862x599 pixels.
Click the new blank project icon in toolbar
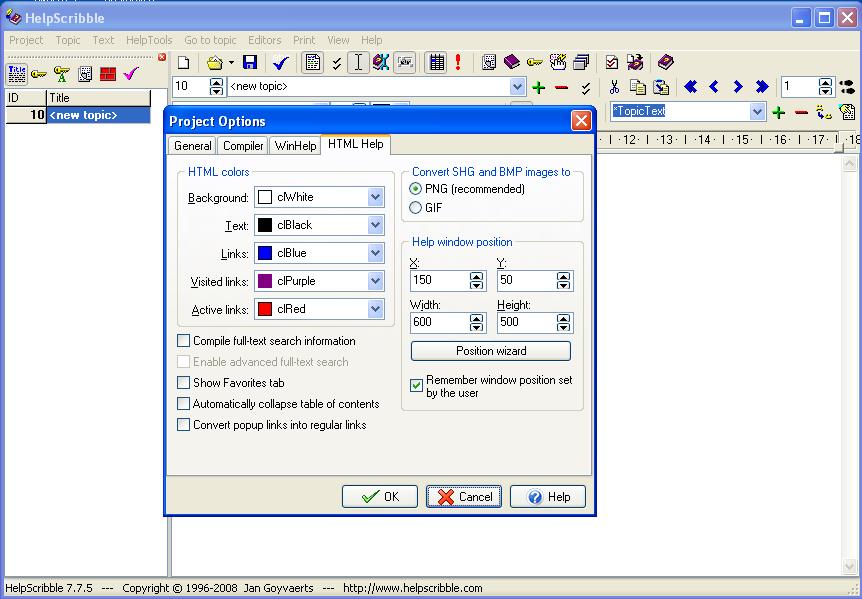pyautogui.click(x=184, y=63)
